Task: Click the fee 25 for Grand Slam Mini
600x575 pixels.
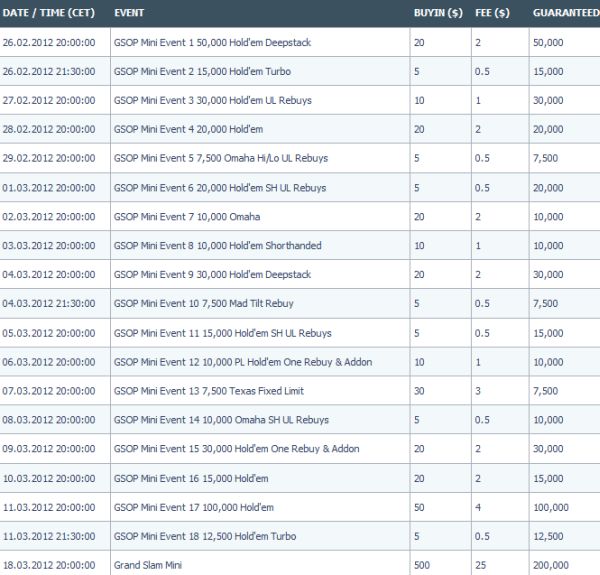Action: coord(481,565)
